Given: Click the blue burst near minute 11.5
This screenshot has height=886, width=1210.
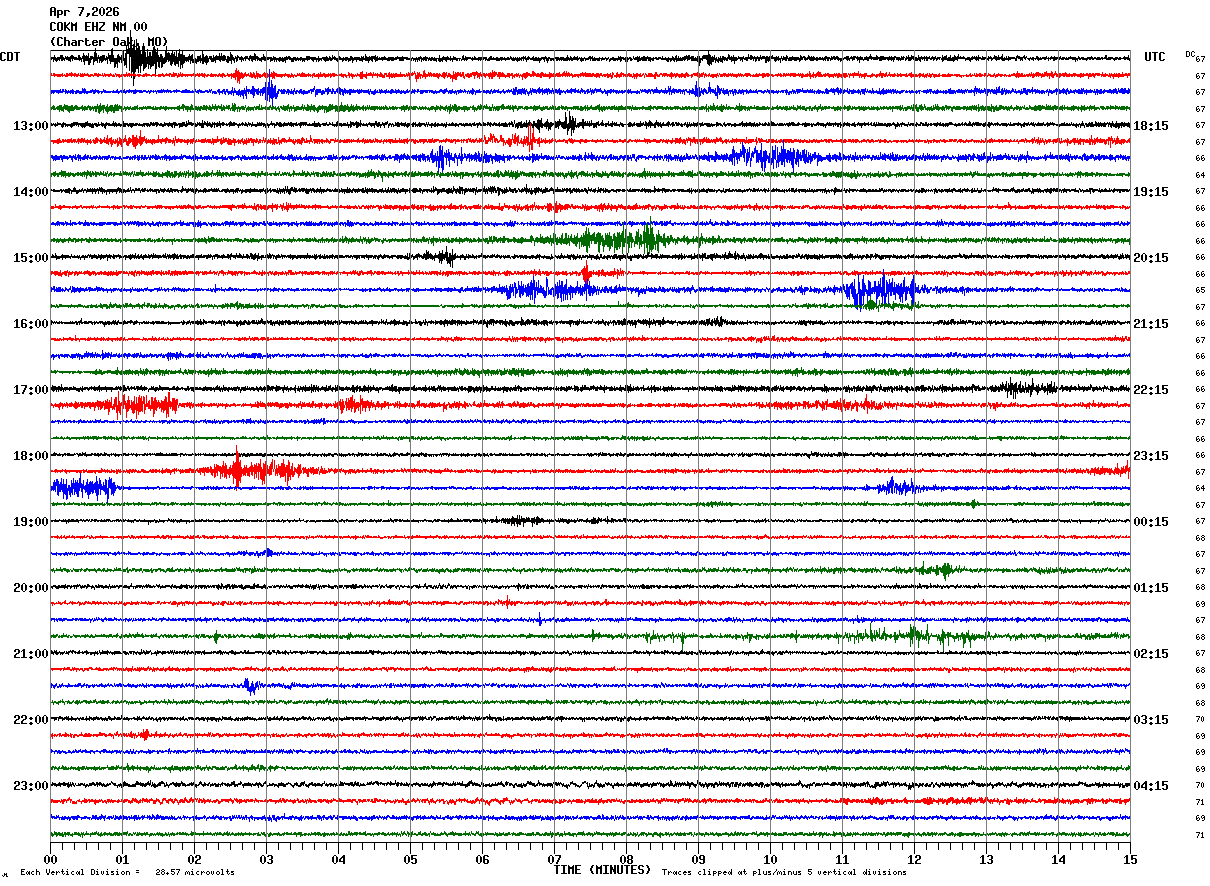Looking at the screenshot, I should tap(880, 290).
